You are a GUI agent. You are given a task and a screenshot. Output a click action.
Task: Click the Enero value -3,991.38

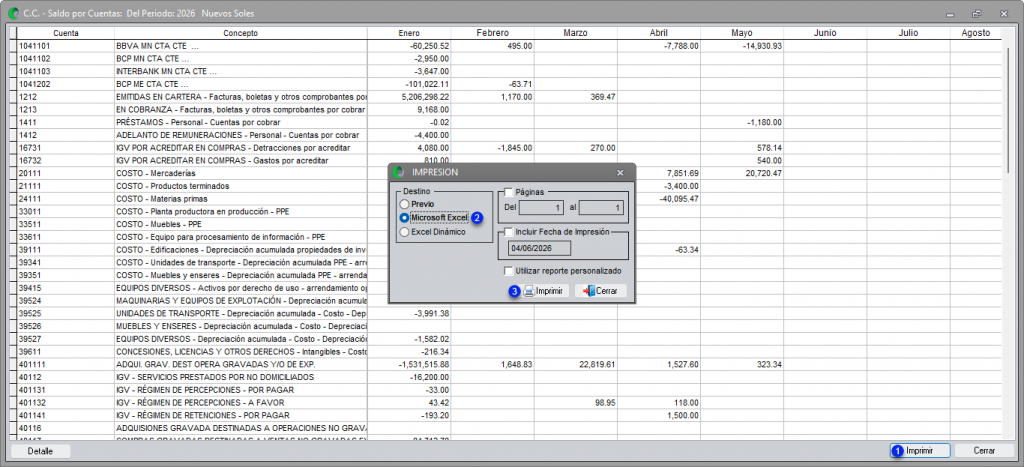pos(409,314)
